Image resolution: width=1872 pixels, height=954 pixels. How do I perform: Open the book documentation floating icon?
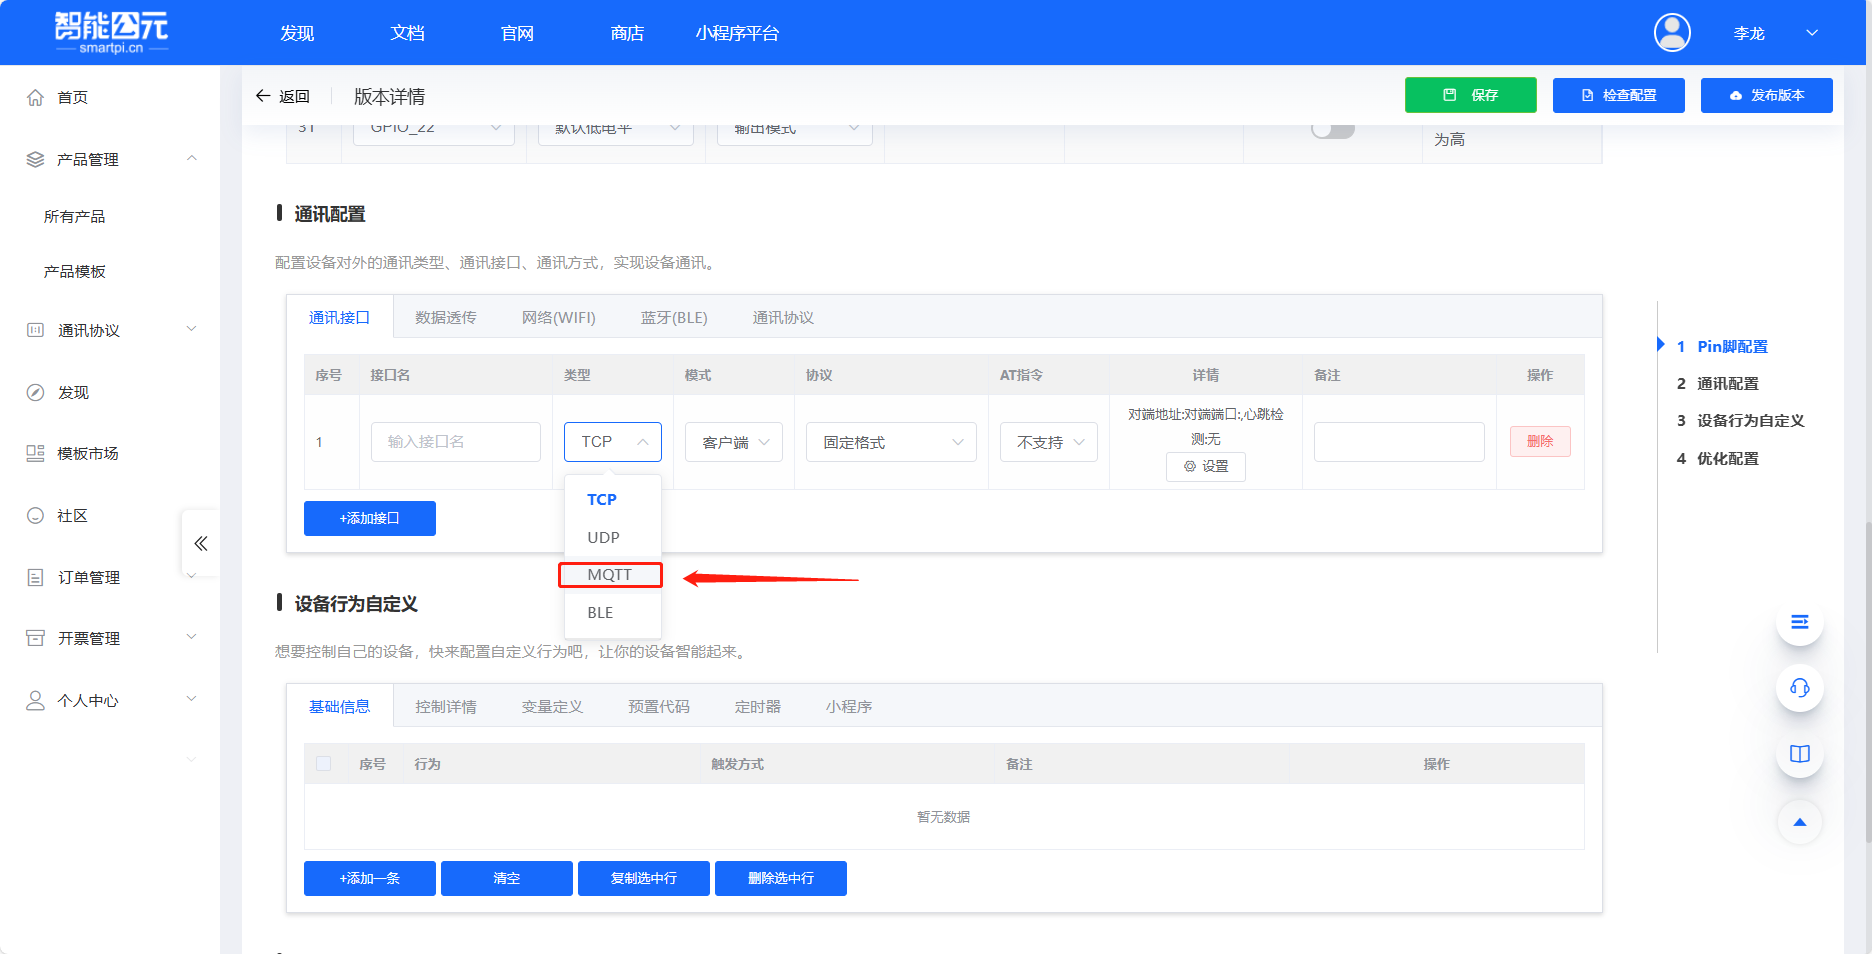pos(1799,754)
